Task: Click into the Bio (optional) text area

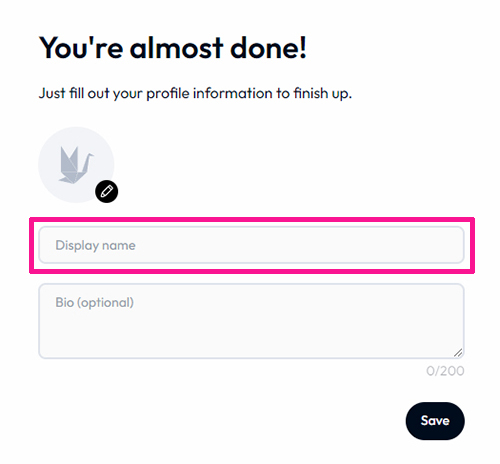Action: pos(251,321)
